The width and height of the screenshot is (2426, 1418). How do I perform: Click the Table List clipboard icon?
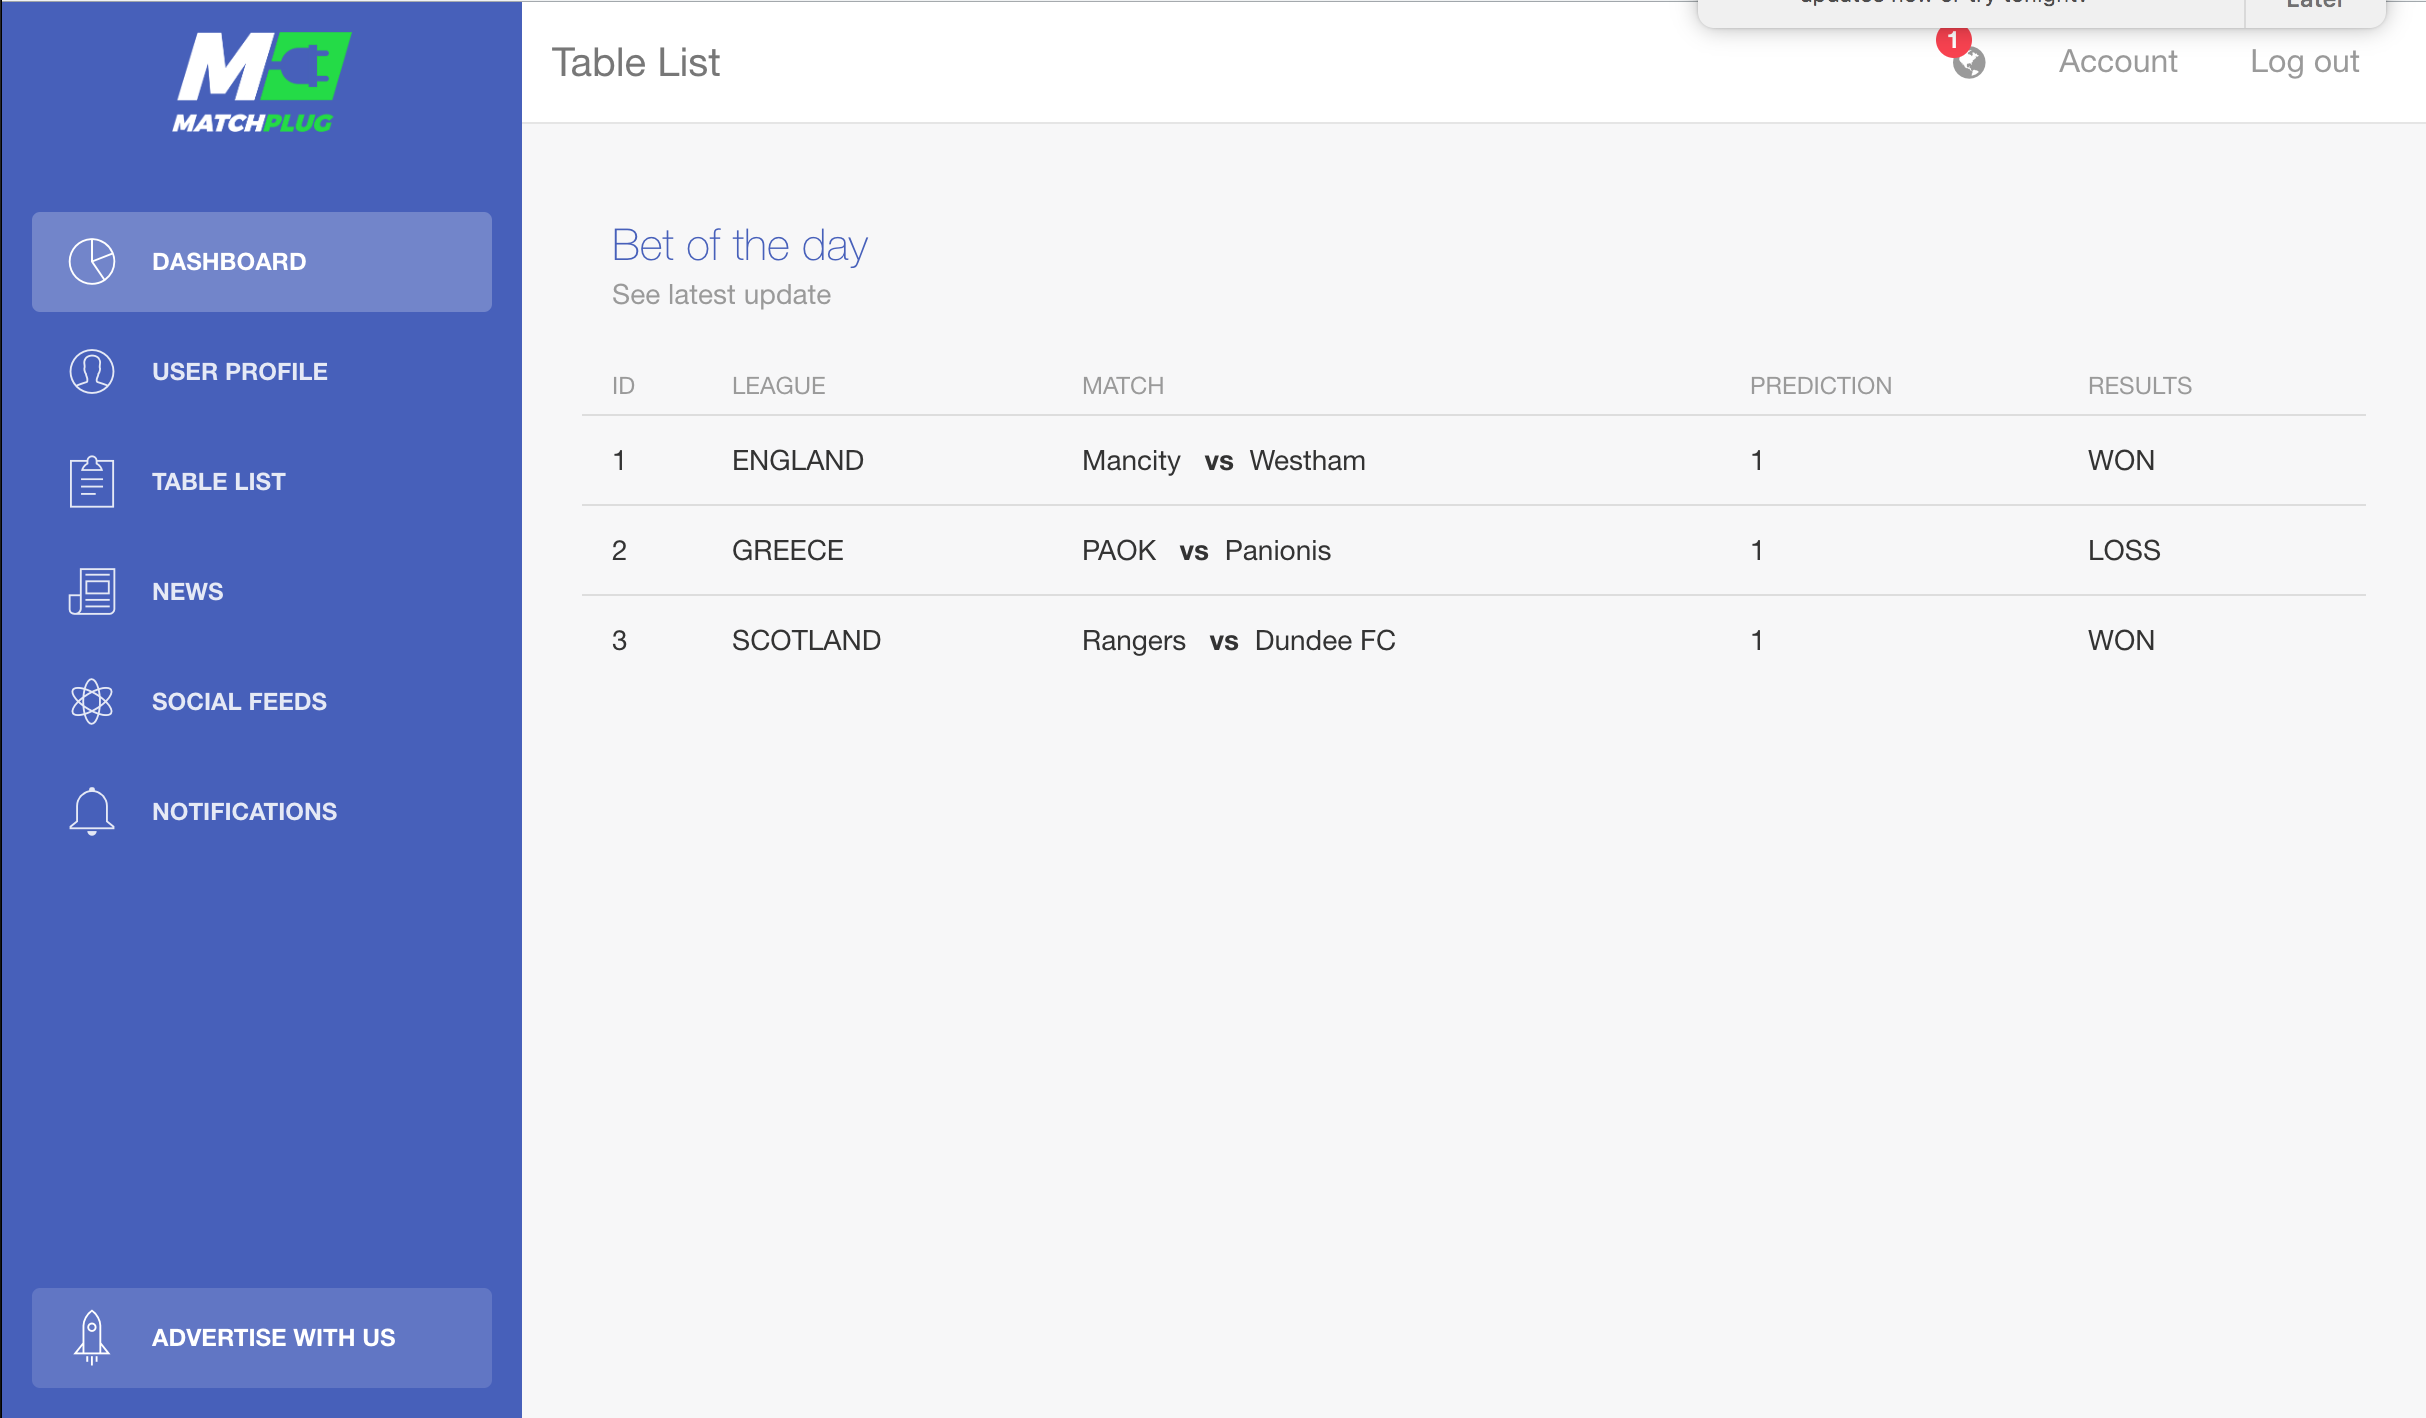[92, 481]
